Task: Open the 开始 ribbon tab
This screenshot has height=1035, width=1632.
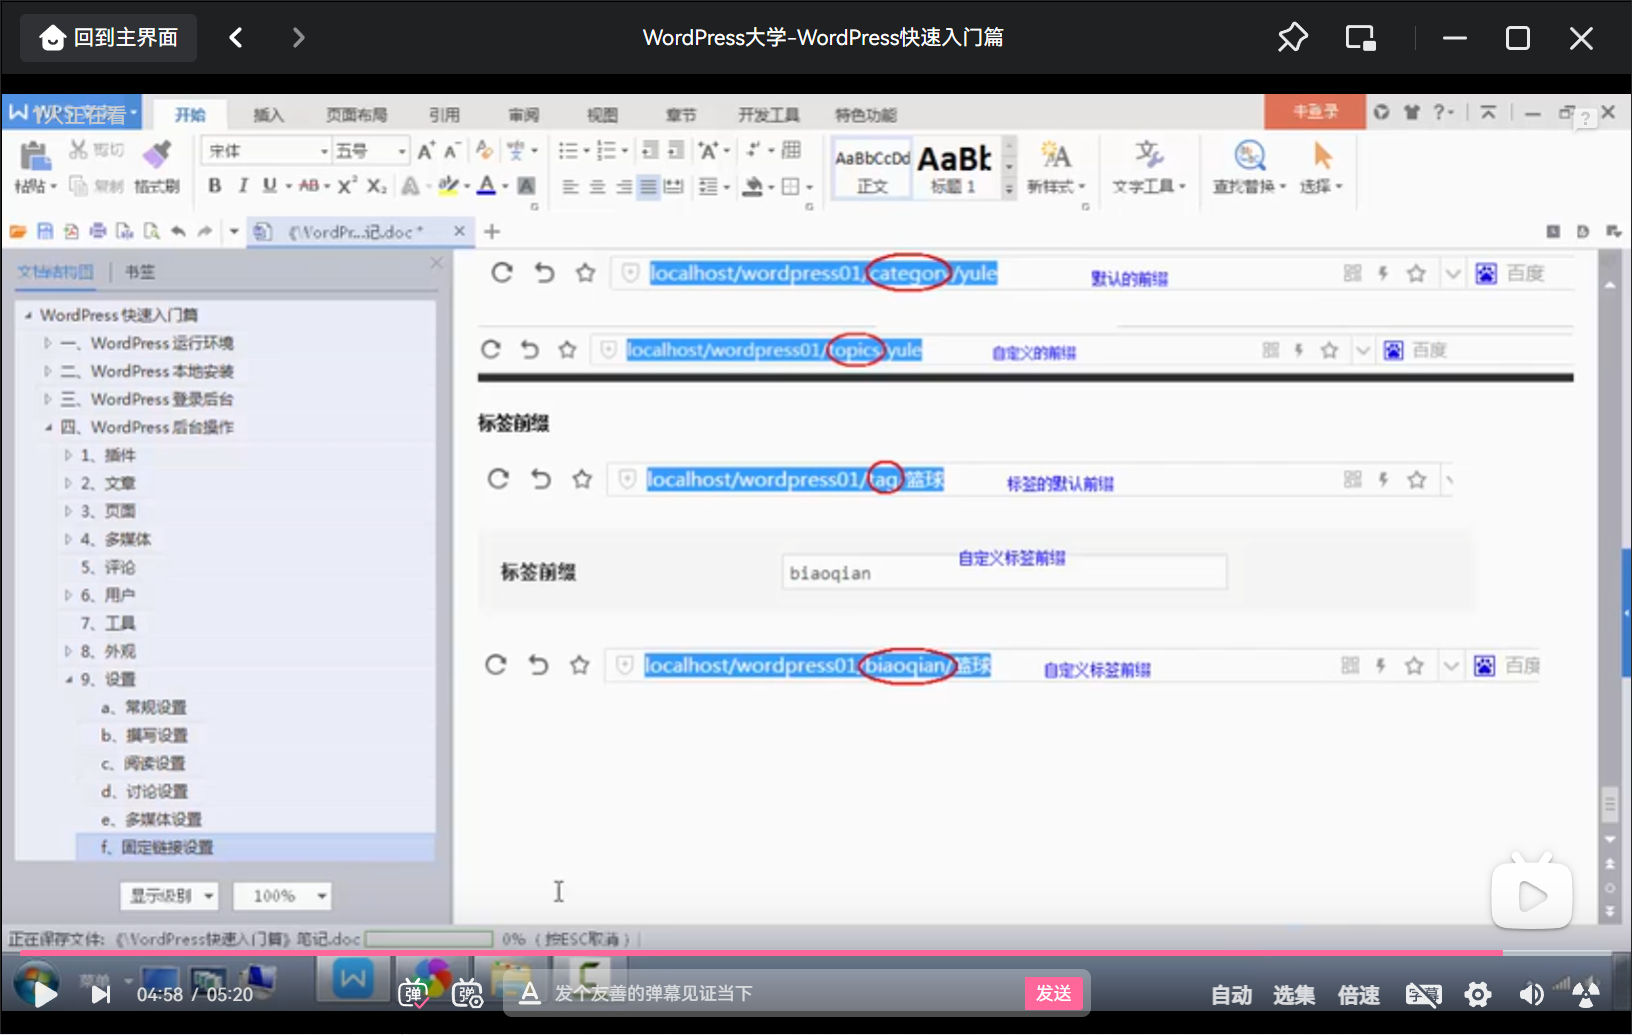Action: click(x=190, y=115)
